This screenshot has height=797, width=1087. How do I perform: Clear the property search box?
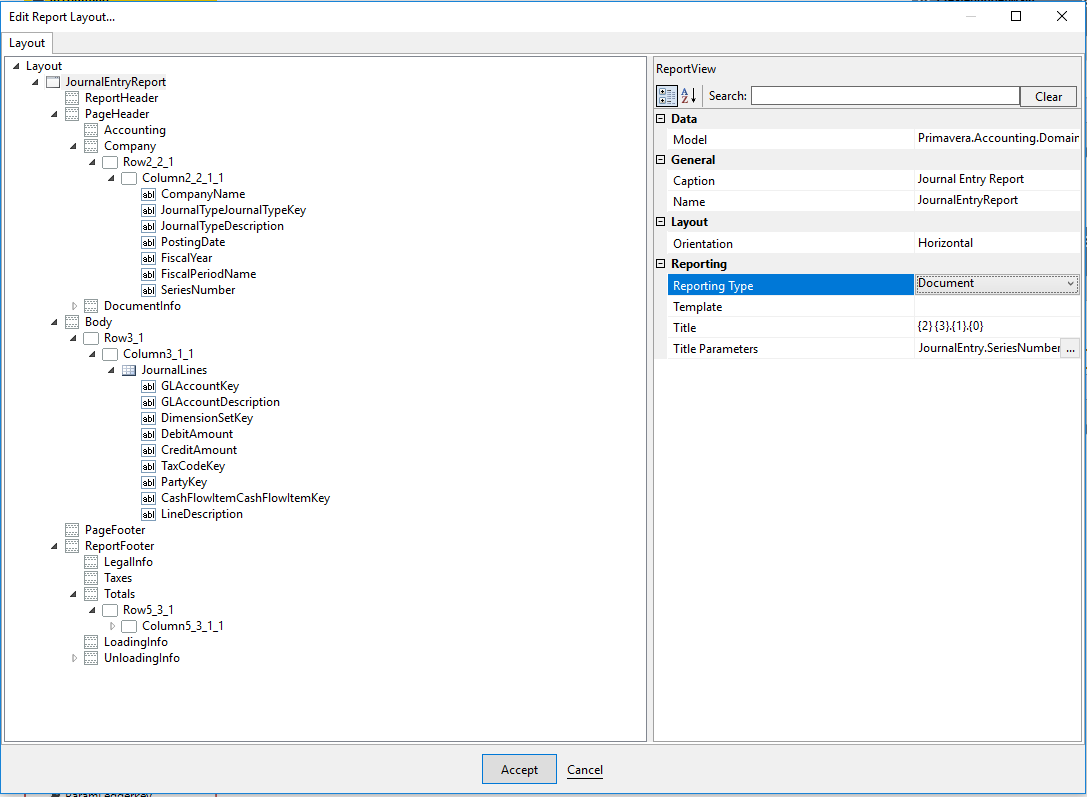[x=1048, y=96]
